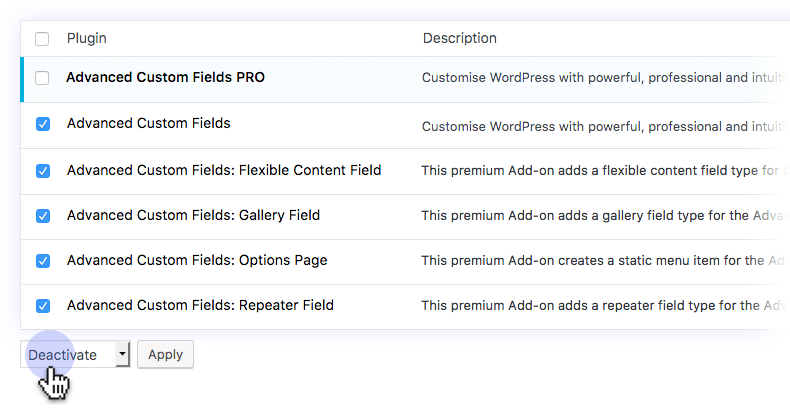Select the Advanced Custom Fields PRO plugin name

[165, 77]
